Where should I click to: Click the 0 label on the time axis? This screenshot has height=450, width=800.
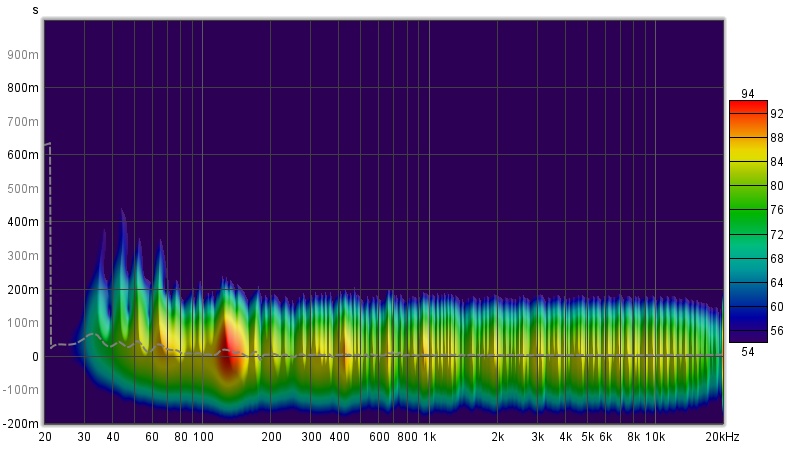click(x=35, y=356)
